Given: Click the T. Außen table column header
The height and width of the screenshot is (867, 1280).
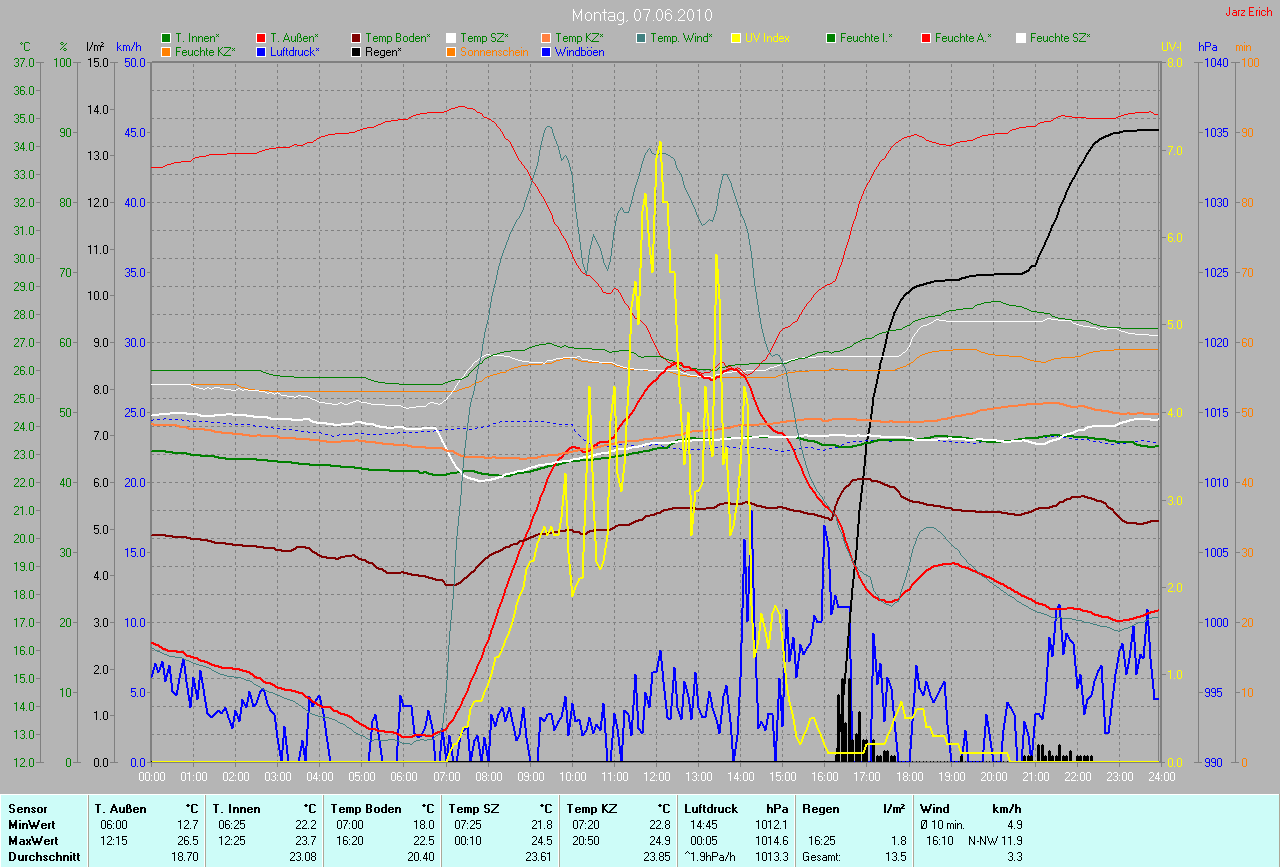Looking at the screenshot, I should click(120, 808).
